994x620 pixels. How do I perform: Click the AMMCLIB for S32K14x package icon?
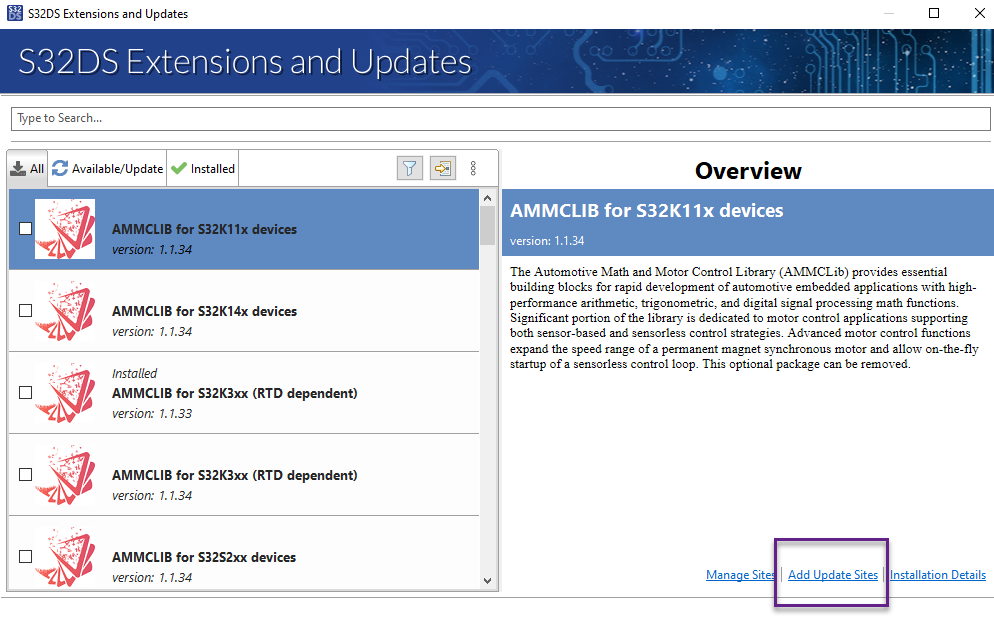[65, 311]
